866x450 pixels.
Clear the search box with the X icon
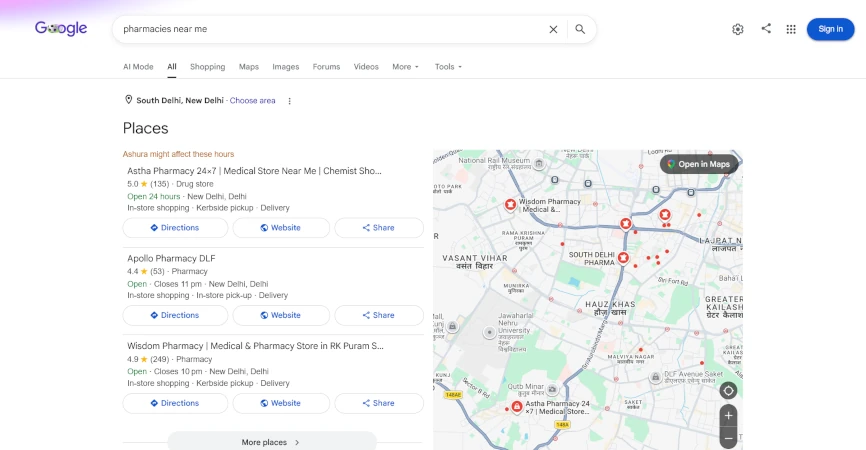click(553, 29)
